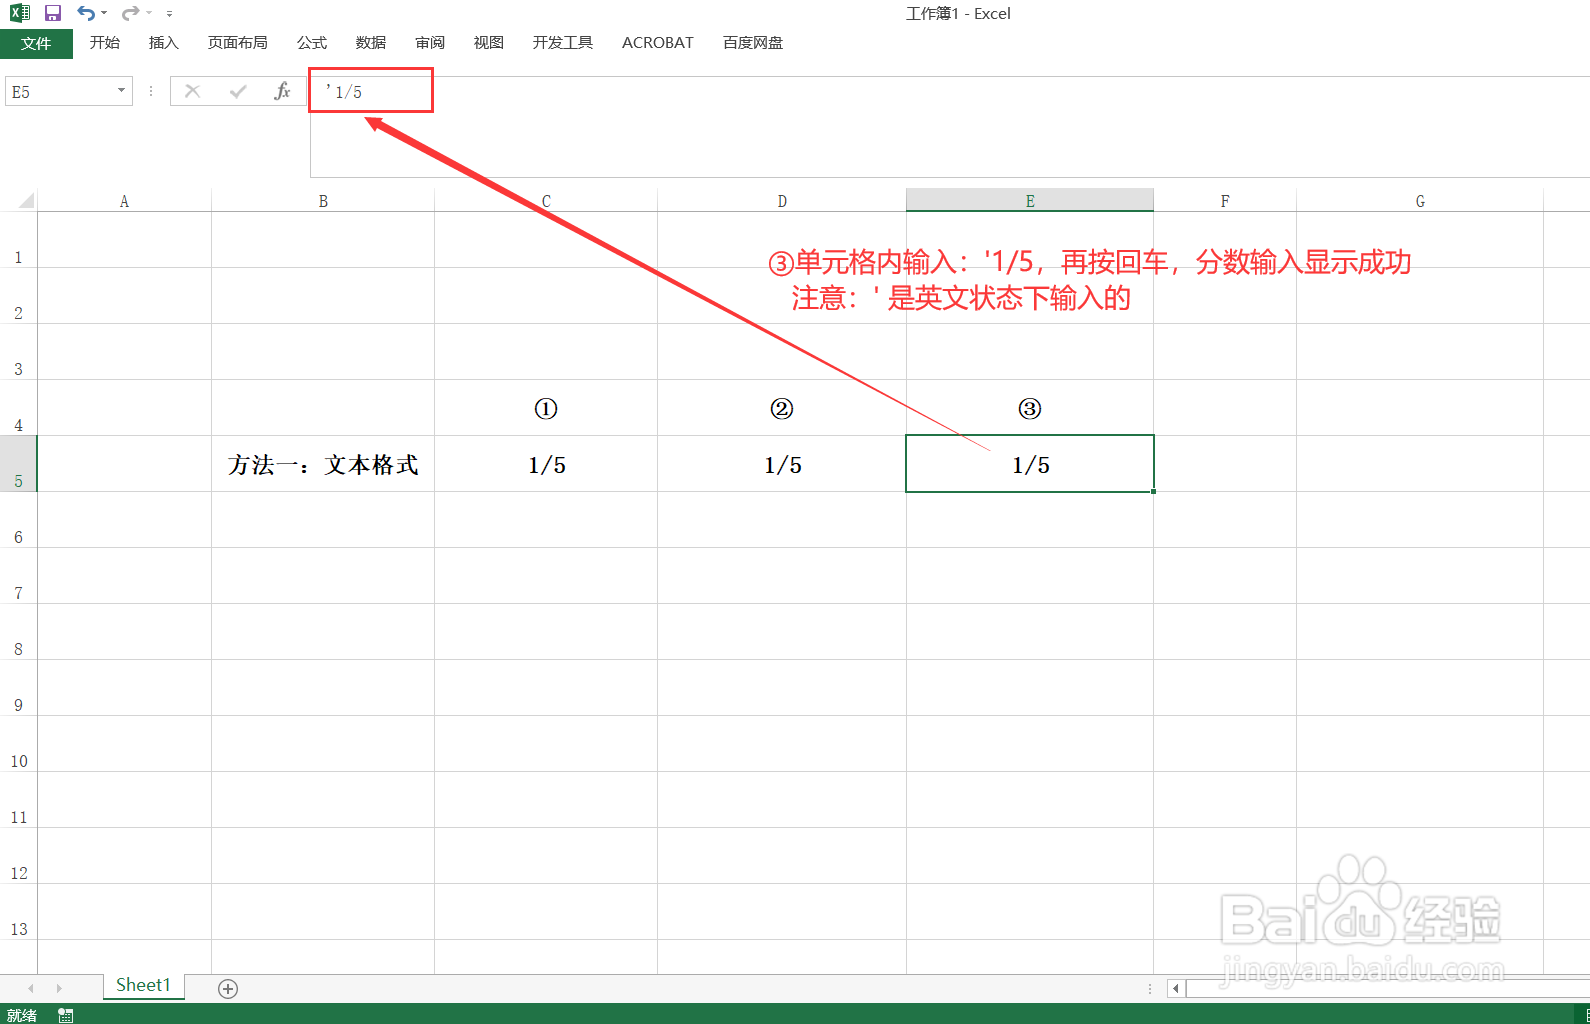Open the Undo history dropdown arrow

click(x=104, y=14)
